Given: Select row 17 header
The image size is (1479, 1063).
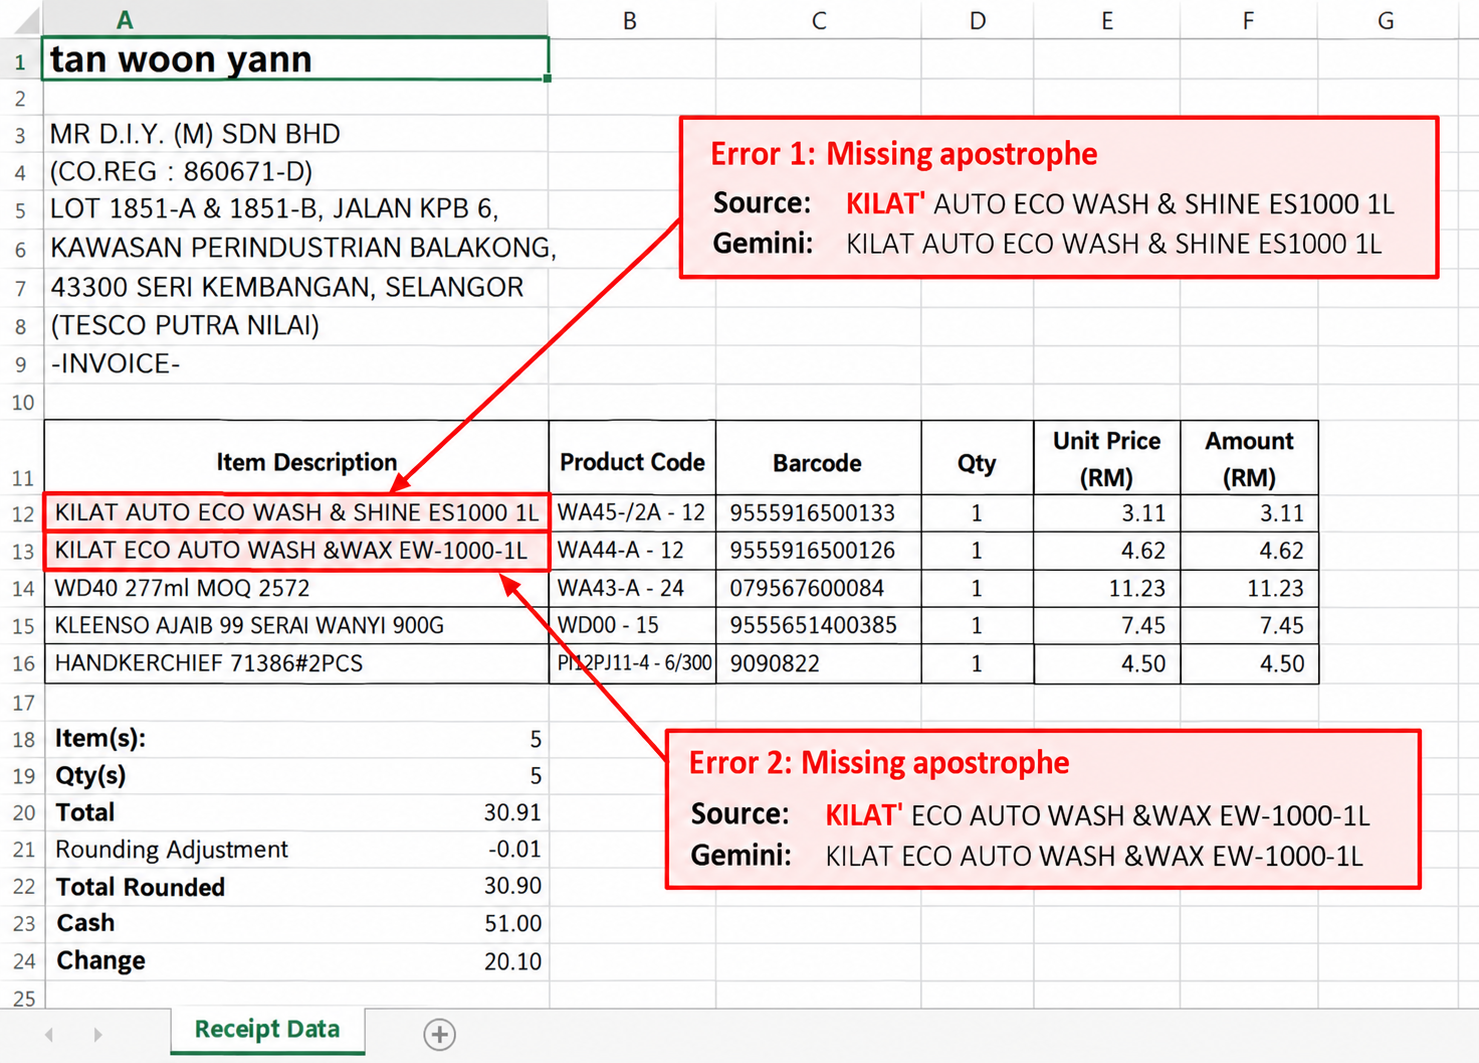Looking at the screenshot, I should (21, 703).
